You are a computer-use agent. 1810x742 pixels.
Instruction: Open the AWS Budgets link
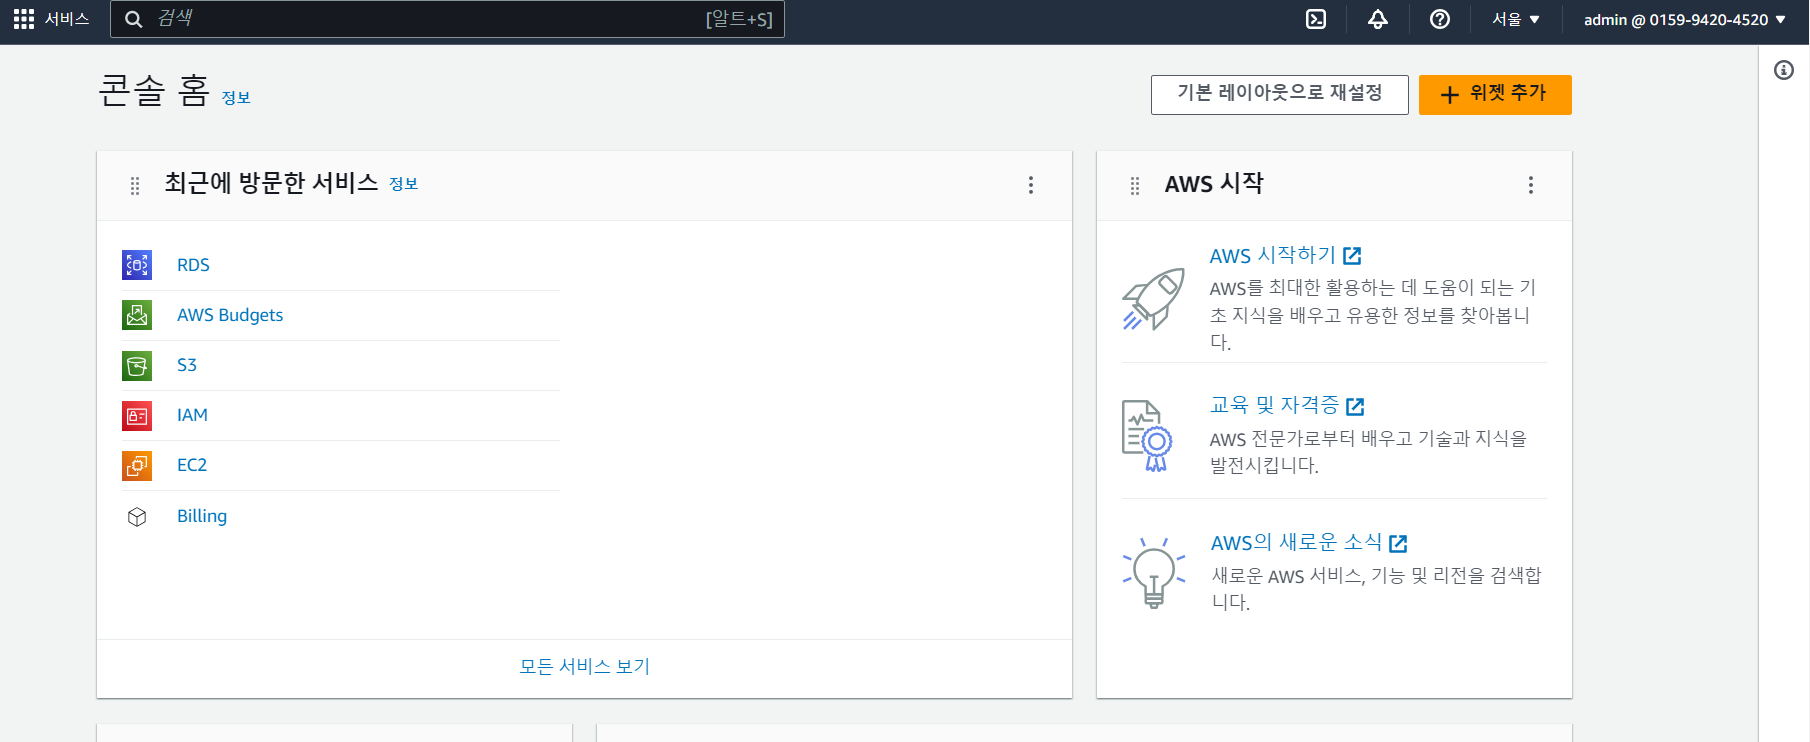[x=230, y=315]
